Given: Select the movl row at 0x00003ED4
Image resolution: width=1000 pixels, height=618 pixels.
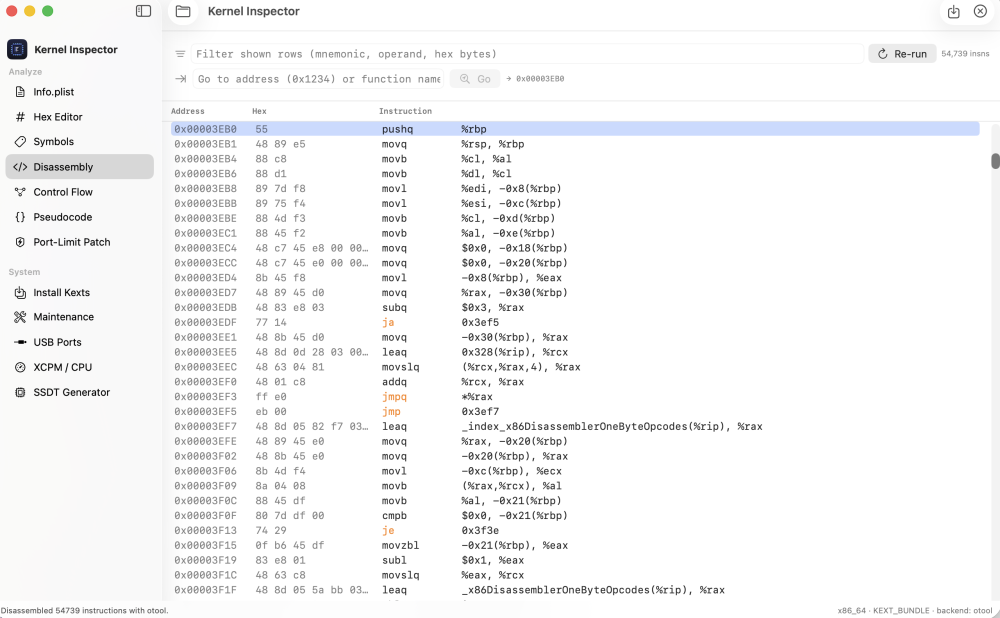Looking at the screenshot, I should tap(575, 278).
